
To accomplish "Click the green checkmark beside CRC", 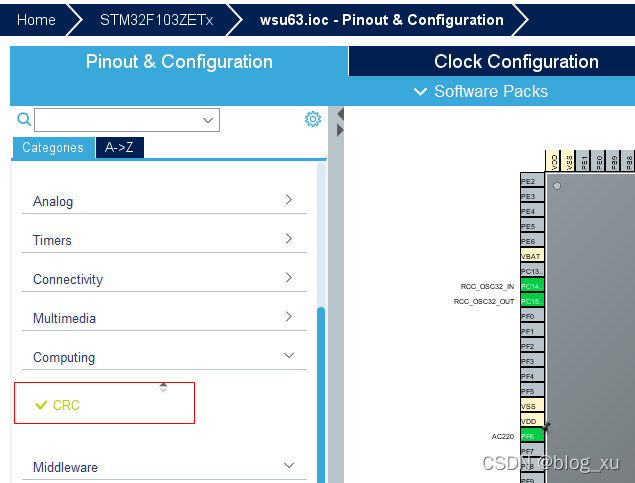I will (x=41, y=405).
